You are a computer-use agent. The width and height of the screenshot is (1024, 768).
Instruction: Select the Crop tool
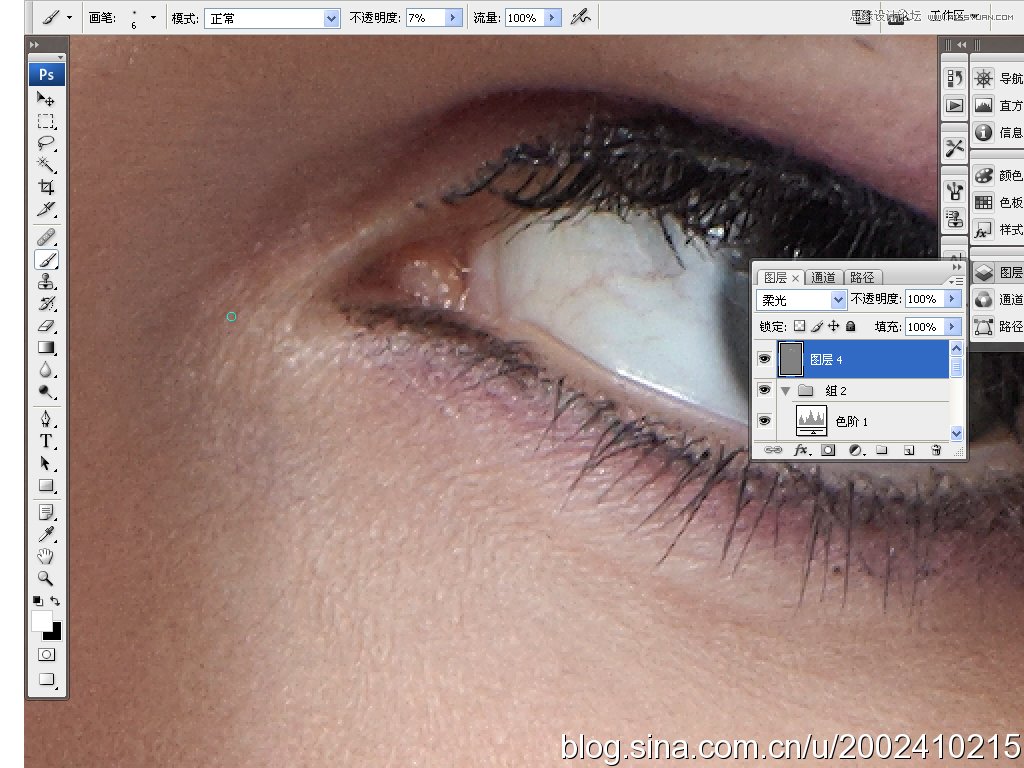(46, 187)
